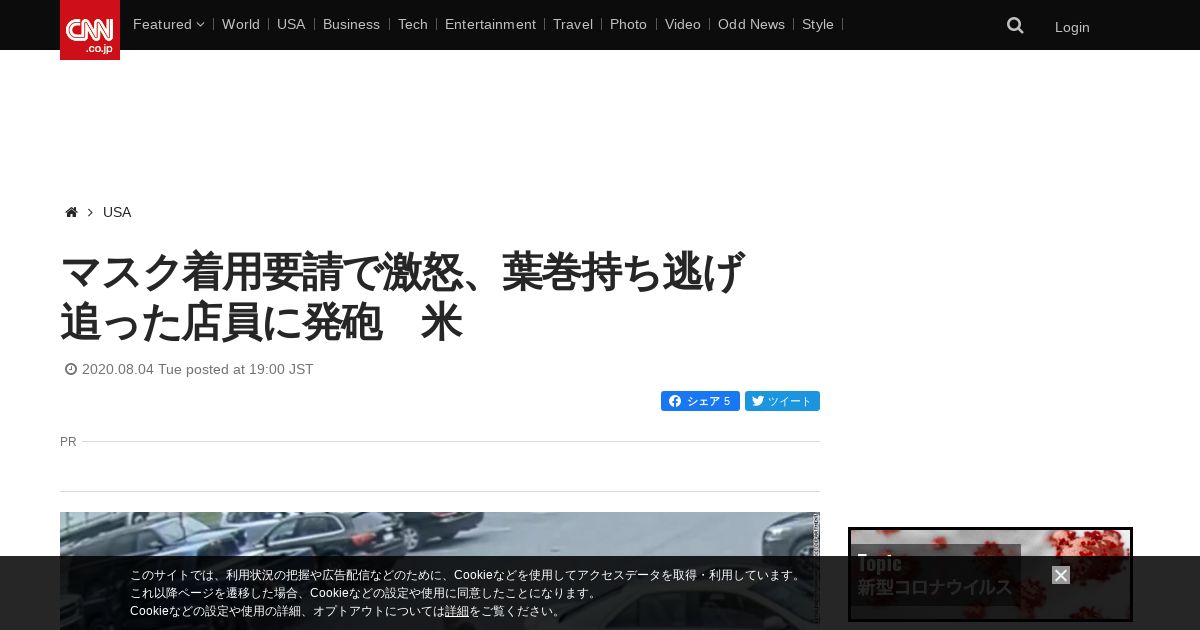Open the Video section
The image size is (1200, 630).
pyautogui.click(x=683, y=24)
